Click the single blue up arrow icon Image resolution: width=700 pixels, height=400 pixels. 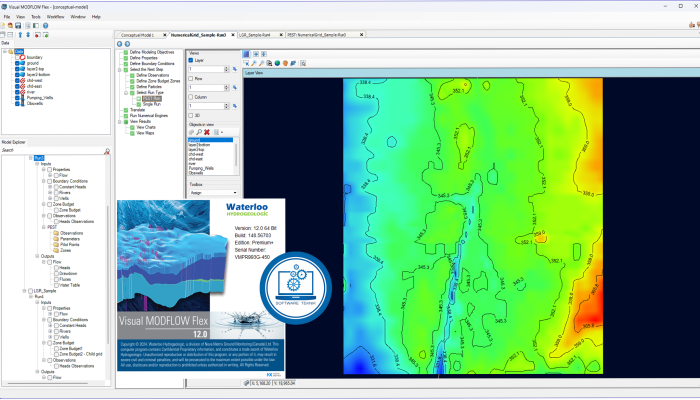point(20,34)
